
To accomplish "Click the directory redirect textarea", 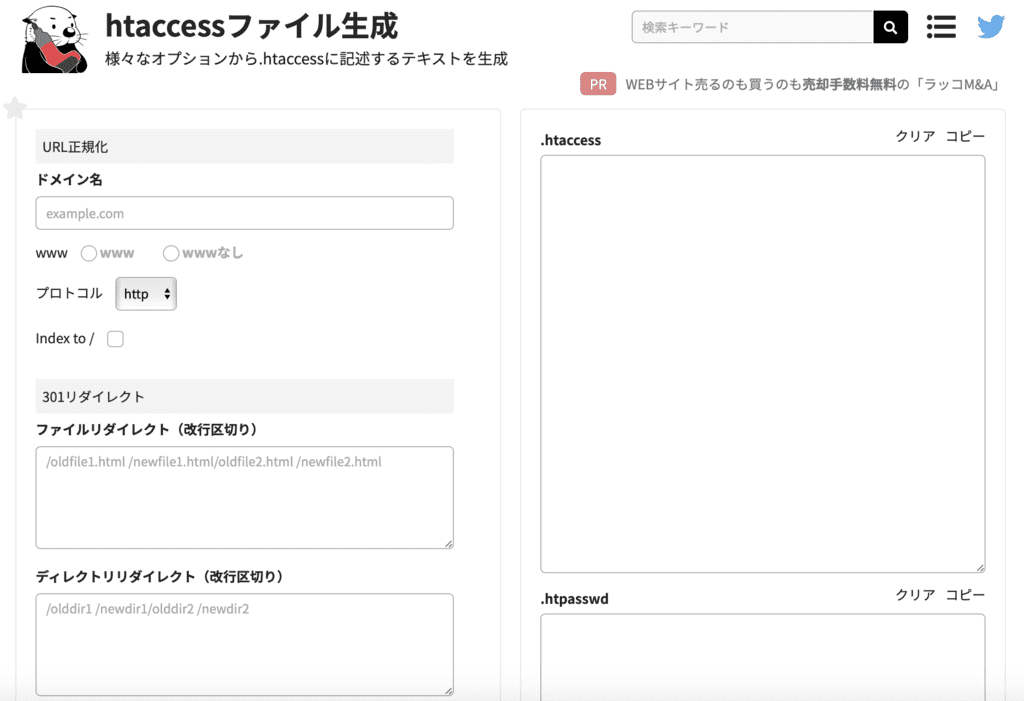I will tap(244, 645).
